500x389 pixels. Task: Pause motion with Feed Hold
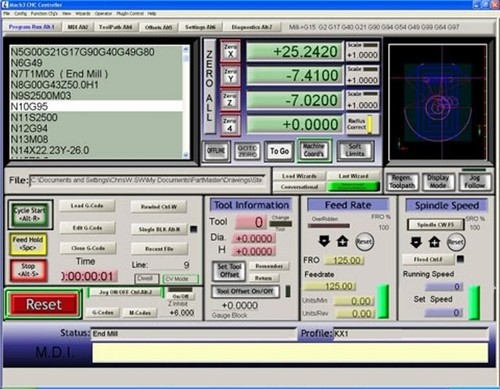pos(28,244)
